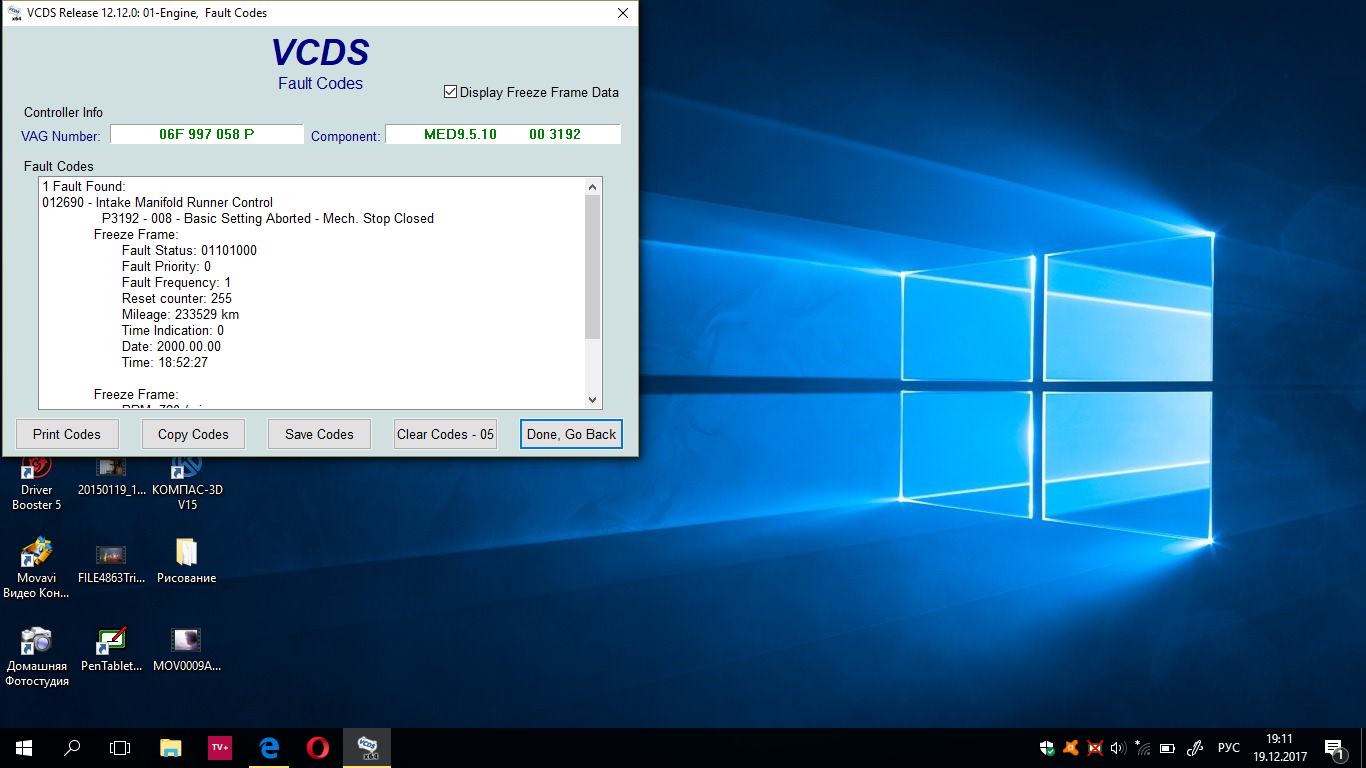Launch Opera browser from the taskbar
Screen dimensions: 1366x768
[318, 747]
